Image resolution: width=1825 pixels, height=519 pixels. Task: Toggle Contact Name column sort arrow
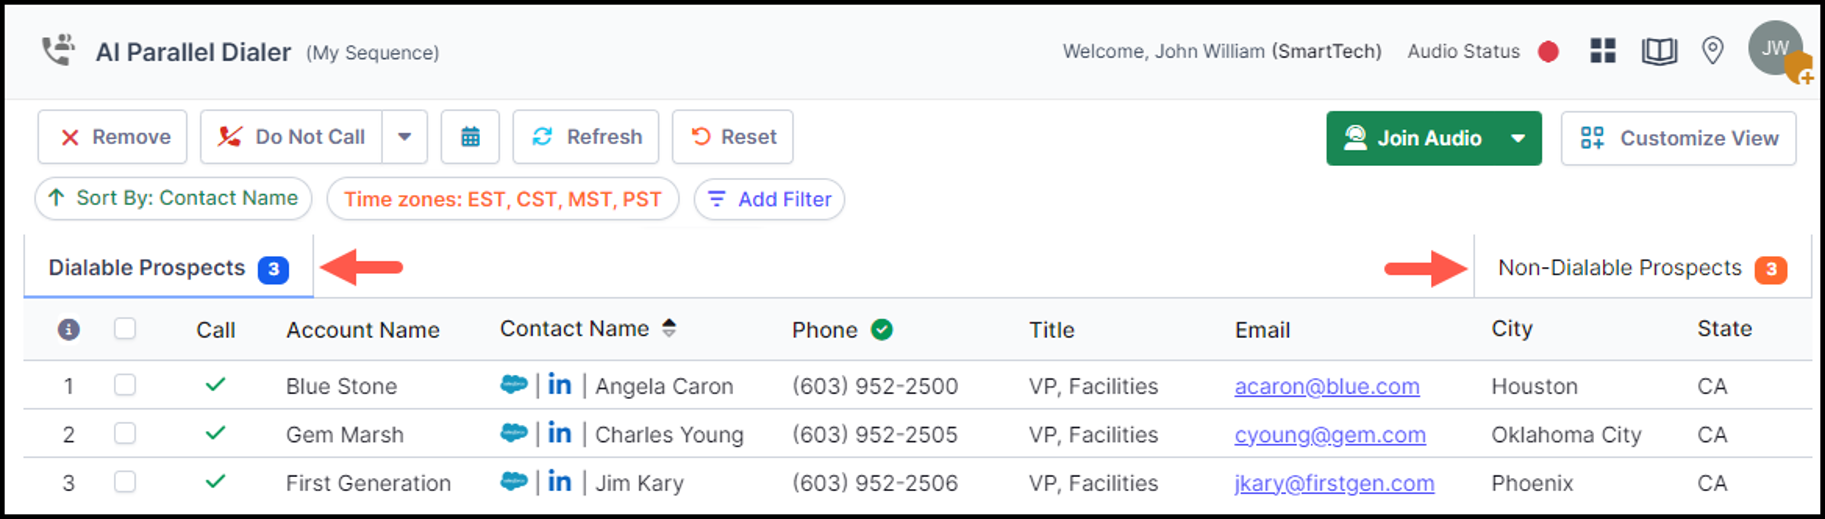tap(669, 328)
